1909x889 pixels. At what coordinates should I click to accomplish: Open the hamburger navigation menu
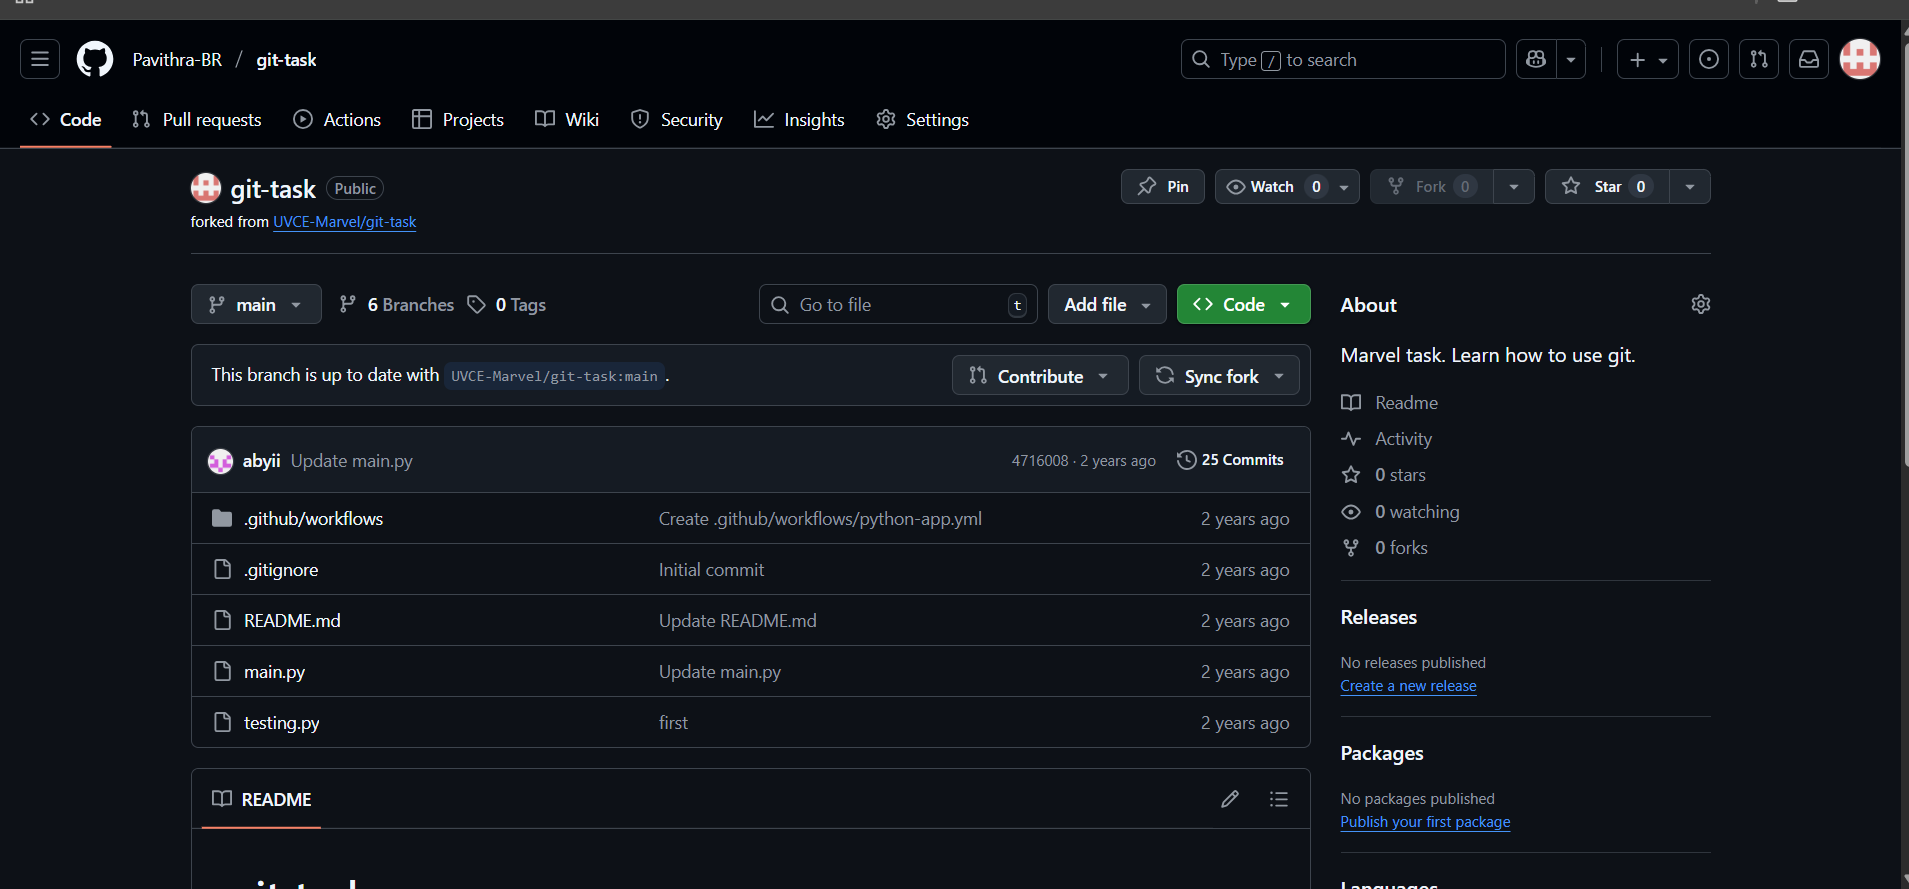click(40, 60)
